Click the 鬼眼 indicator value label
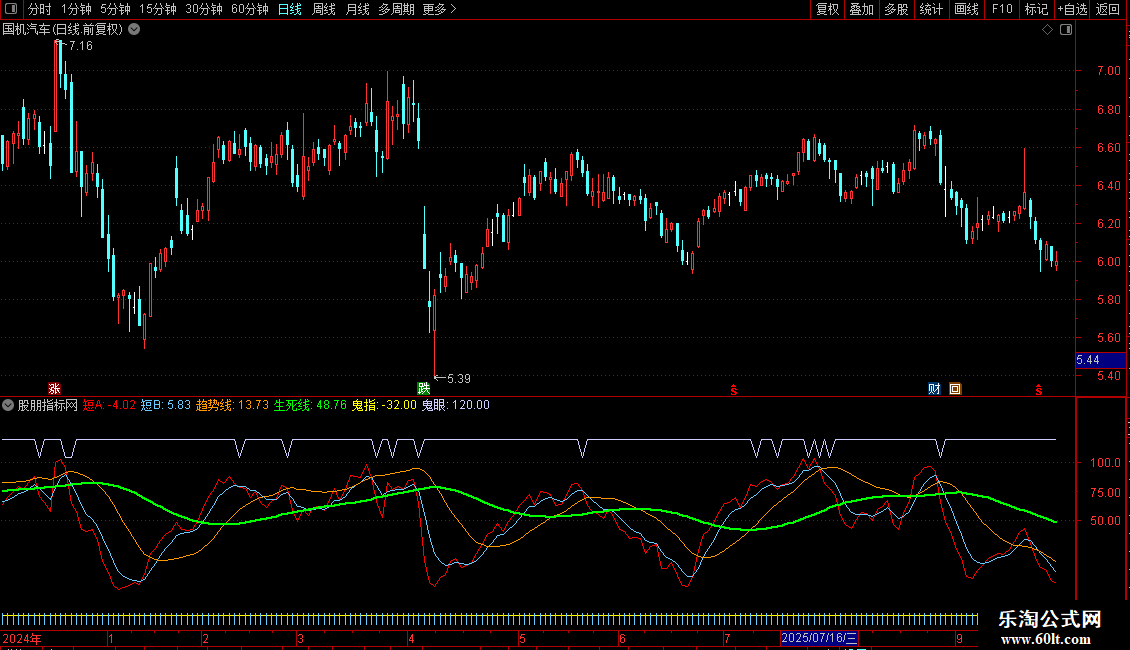1130x650 pixels. [x=455, y=405]
